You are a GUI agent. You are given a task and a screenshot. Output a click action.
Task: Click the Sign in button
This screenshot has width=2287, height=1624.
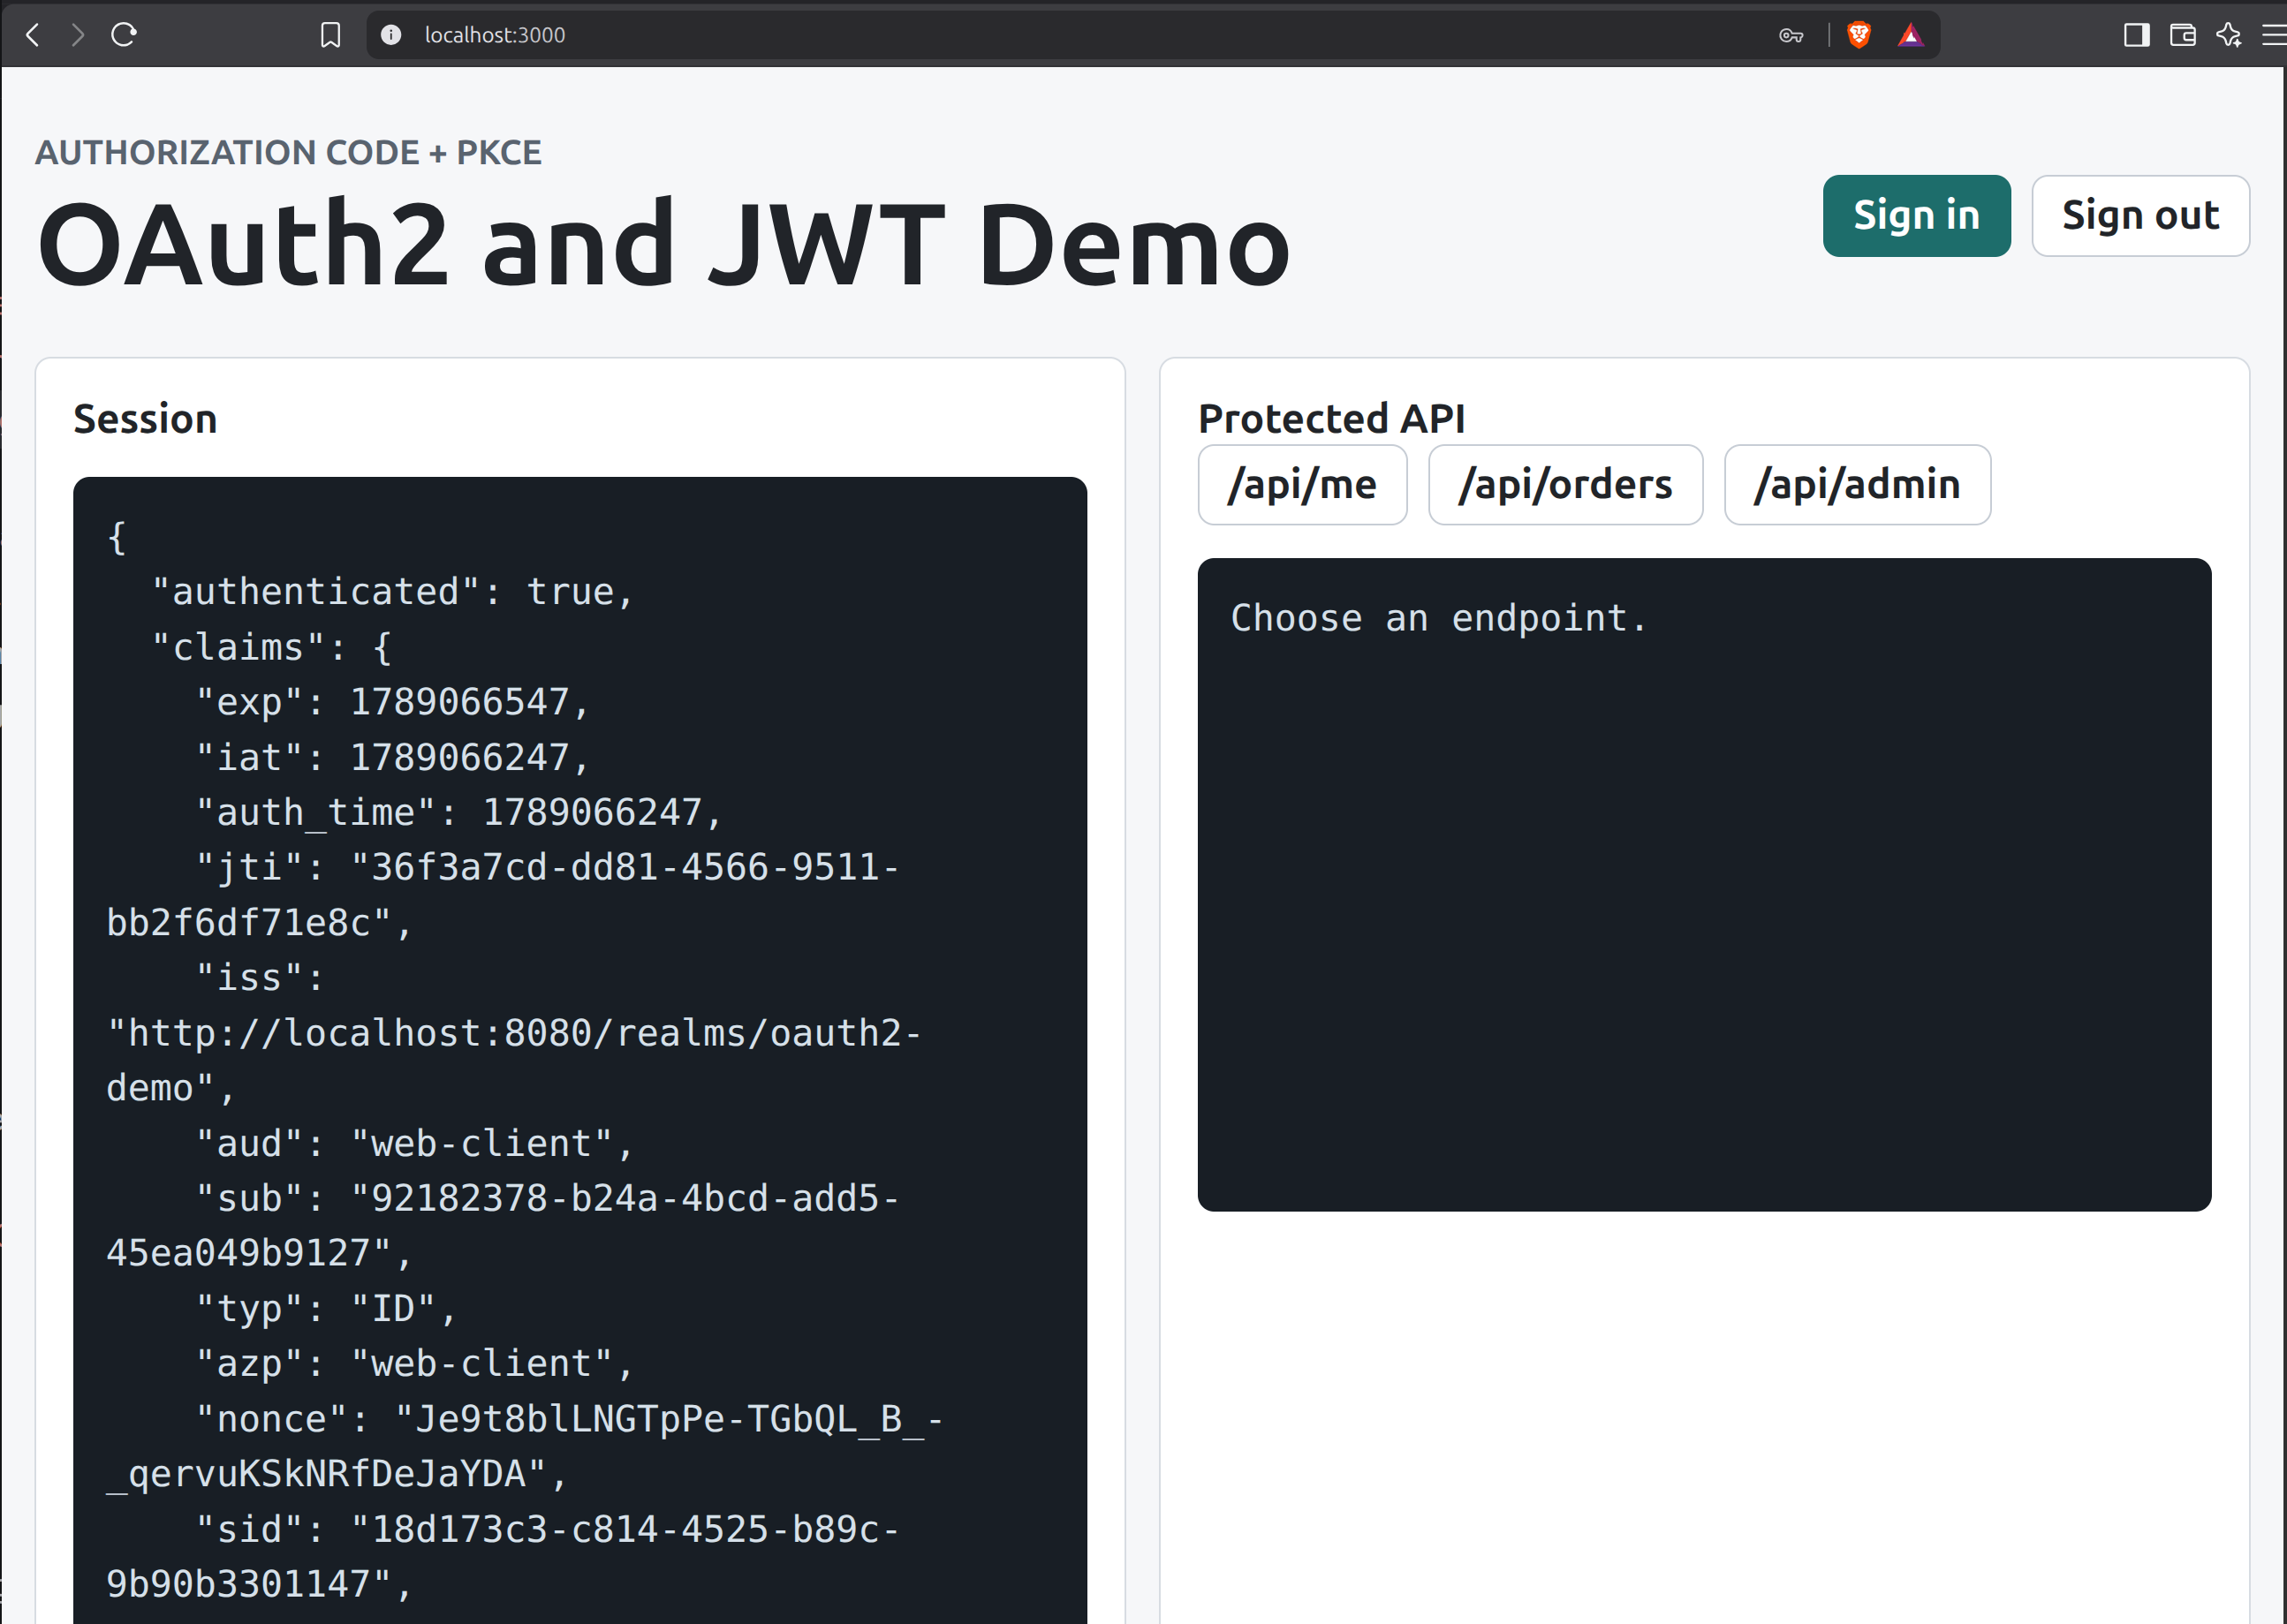(x=1916, y=216)
